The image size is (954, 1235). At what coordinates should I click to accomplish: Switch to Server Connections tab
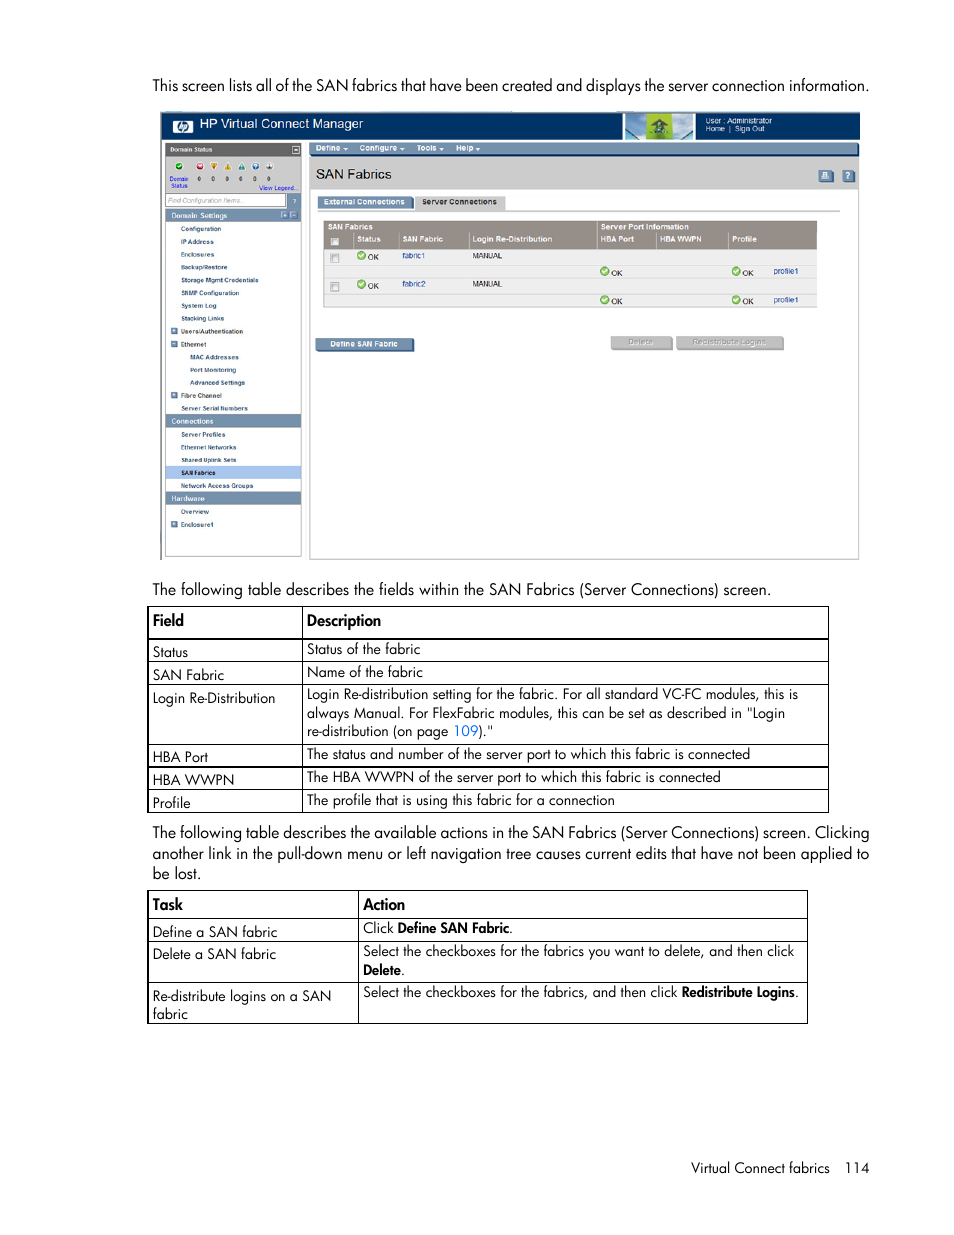[459, 202]
